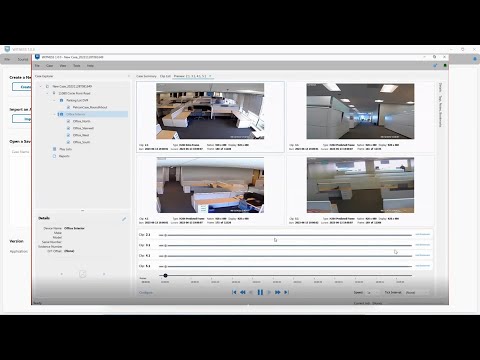Open the File menu in front window
The image size is (480, 360).
point(37,66)
